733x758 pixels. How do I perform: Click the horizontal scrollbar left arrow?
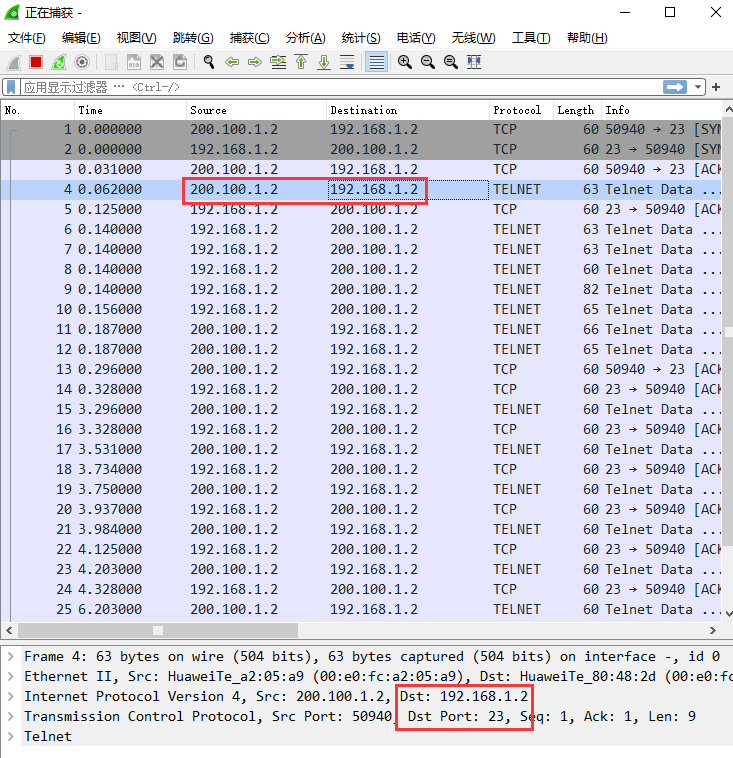(9, 630)
